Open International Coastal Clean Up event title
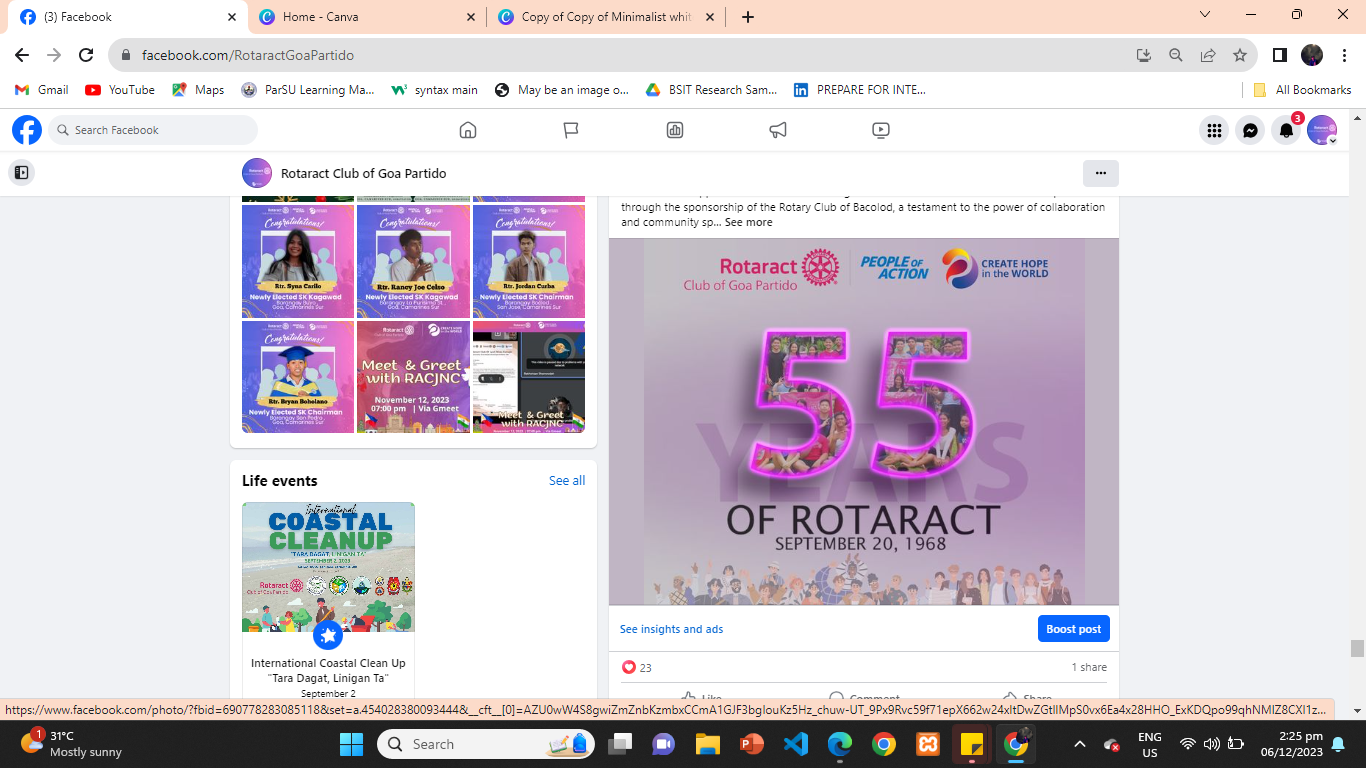 [x=328, y=670]
